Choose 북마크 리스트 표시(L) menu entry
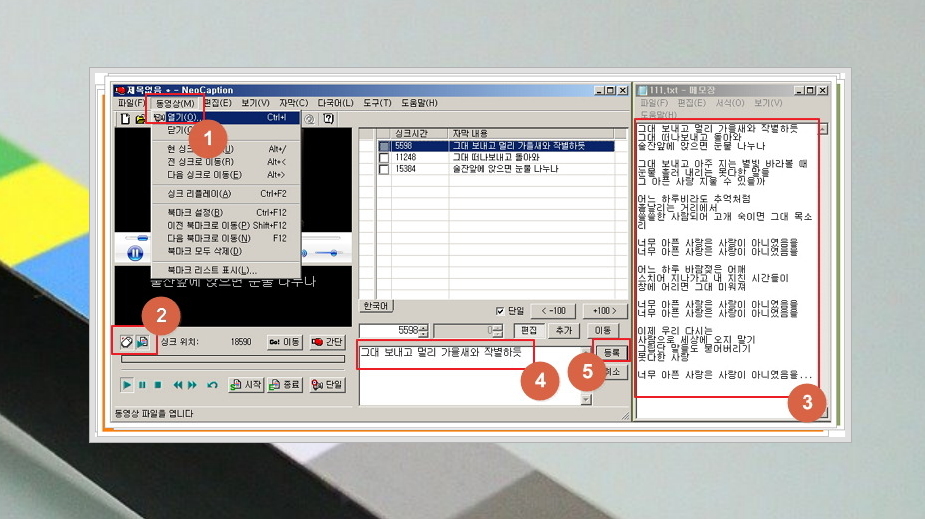 pyautogui.click(x=226, y=270)
